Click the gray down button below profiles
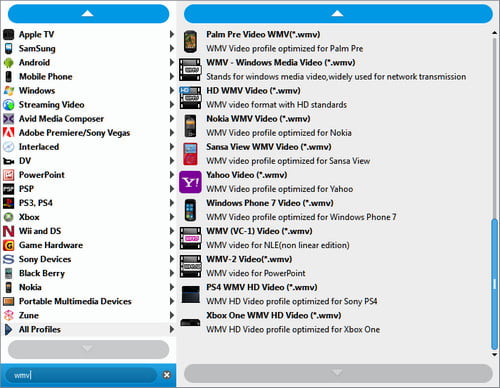Viewport: 500px width, 388px height. tap(338, 373)
